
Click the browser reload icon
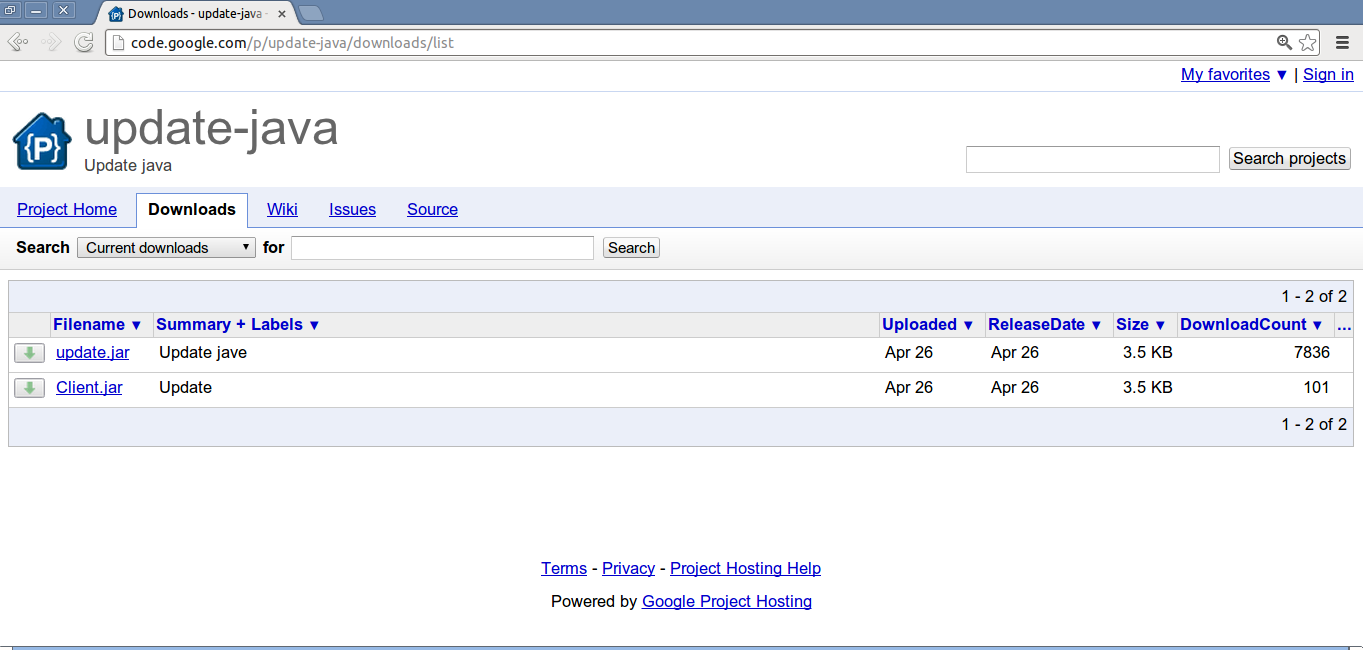[84, 42]
